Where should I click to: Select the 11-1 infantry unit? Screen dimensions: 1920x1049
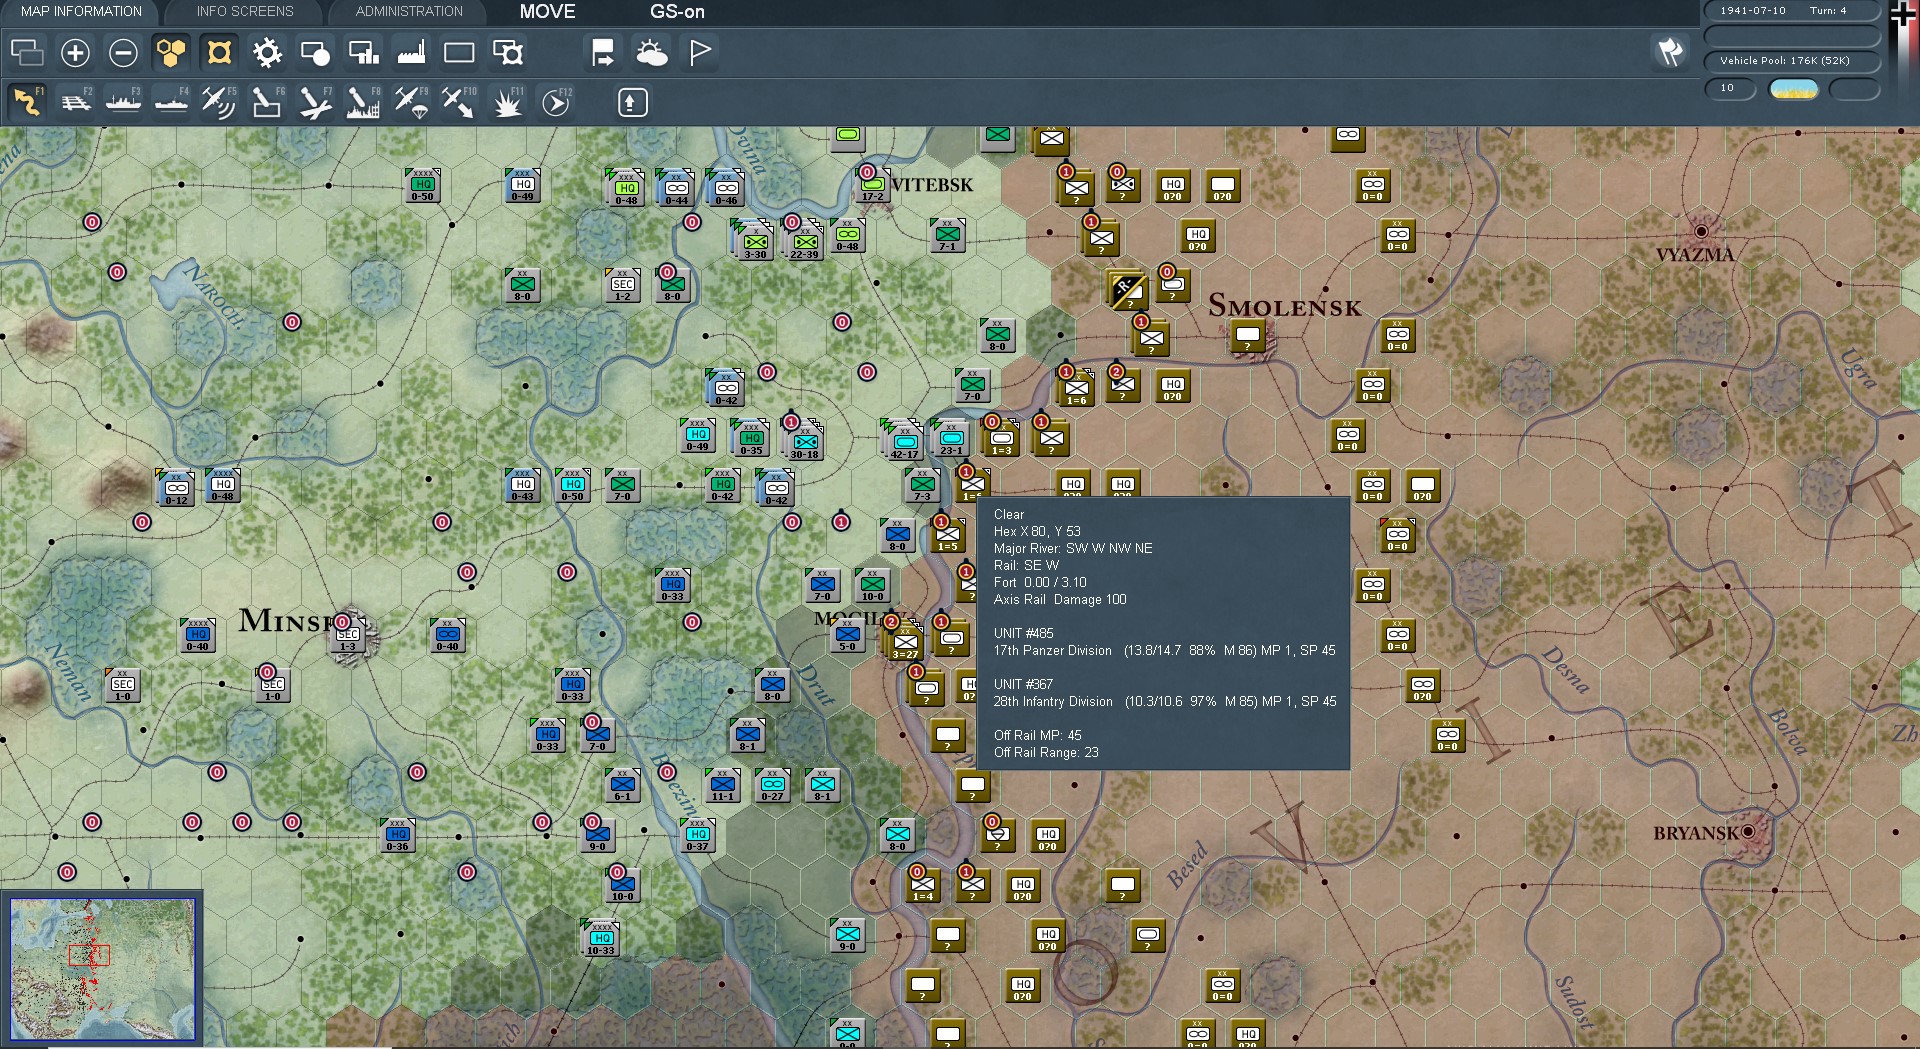[722, 786]
